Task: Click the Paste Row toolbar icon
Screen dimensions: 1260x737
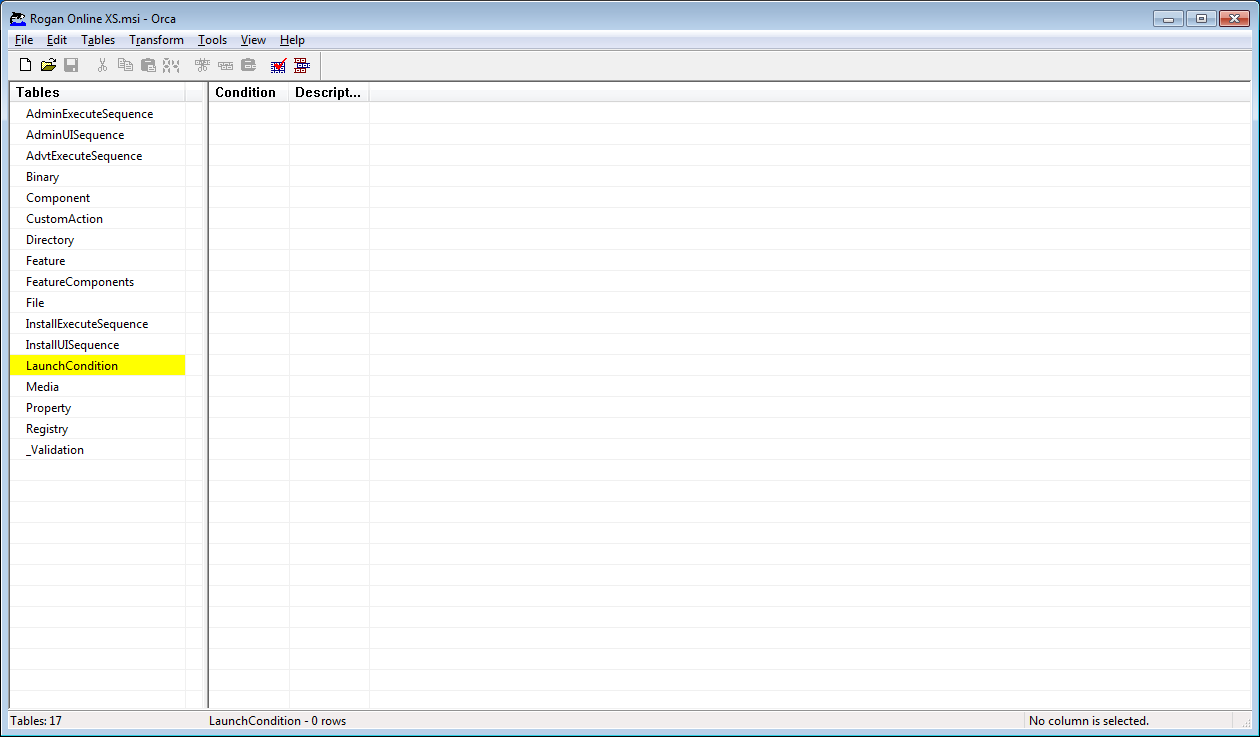Action: coord(248,65)
